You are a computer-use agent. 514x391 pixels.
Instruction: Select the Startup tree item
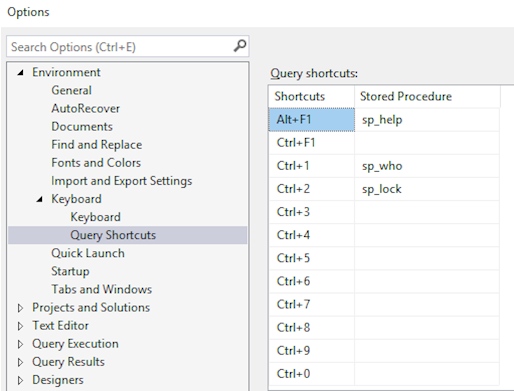click(70, 271)
